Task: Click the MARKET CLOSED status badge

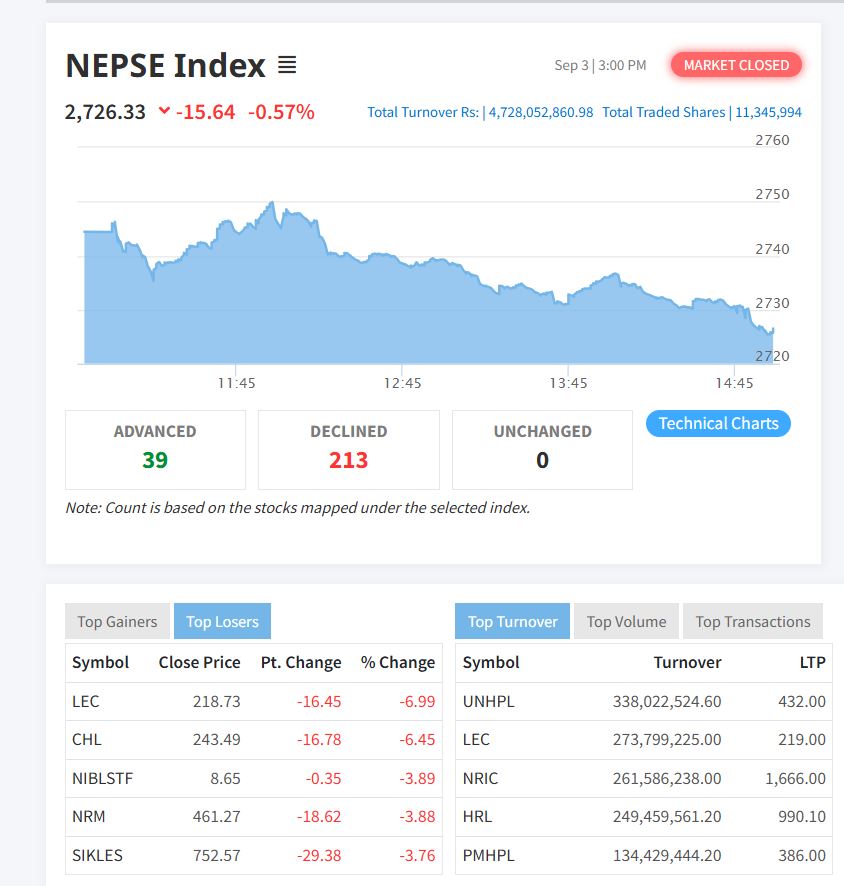Action: (x=736, y=65)
